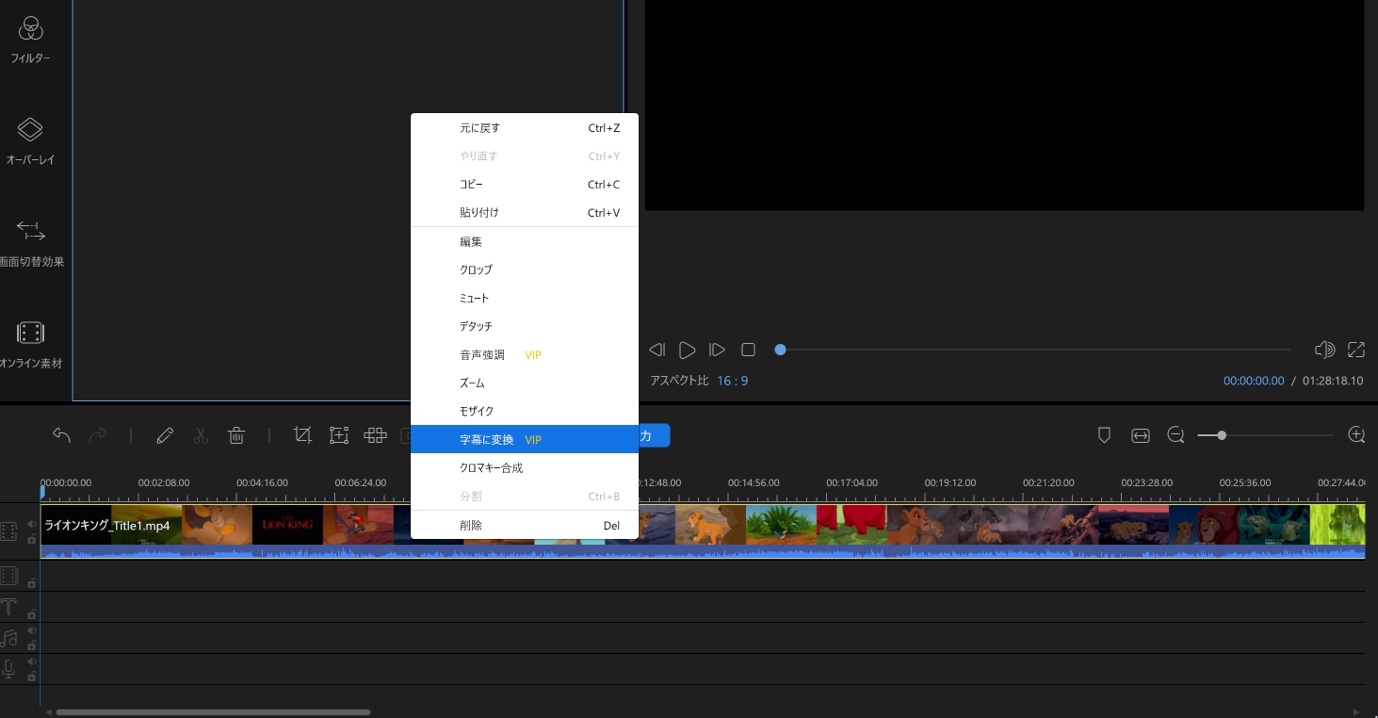Viewport: 1378px width, 718px height.
Task: Click the preview playback progress slider
Action: [1033, 350]
